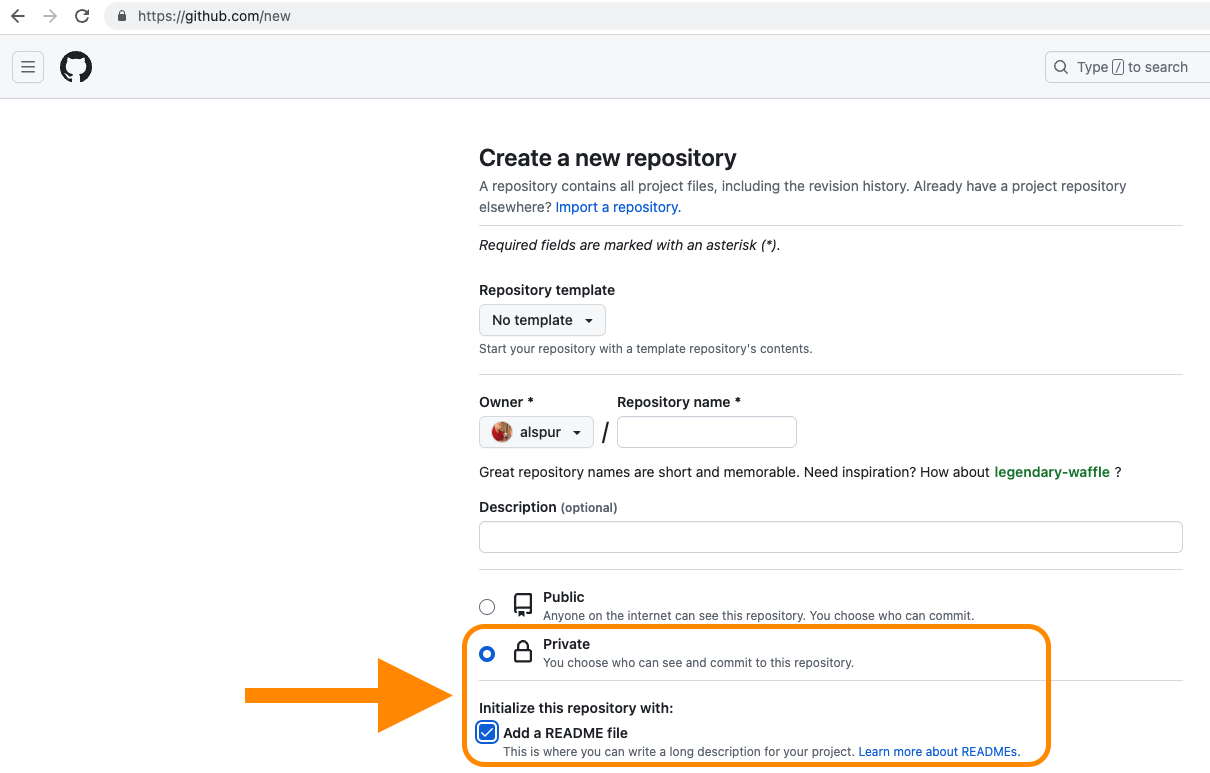Click the padlock site info icon
Screen dimensions: 1210x773
[x=122, y=16]
